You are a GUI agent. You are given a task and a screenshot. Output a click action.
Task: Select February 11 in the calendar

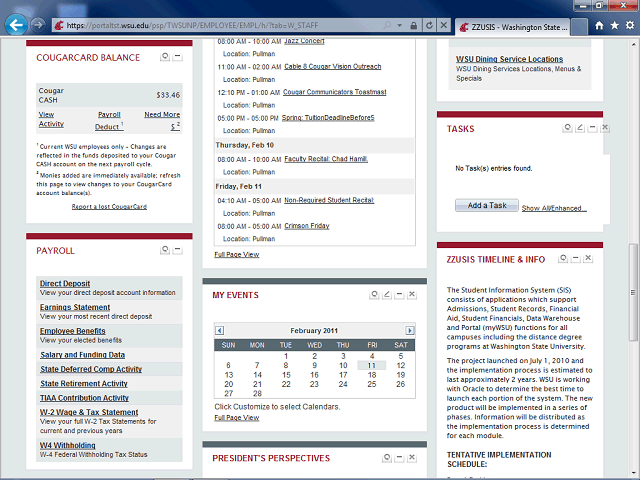point(371,365)
